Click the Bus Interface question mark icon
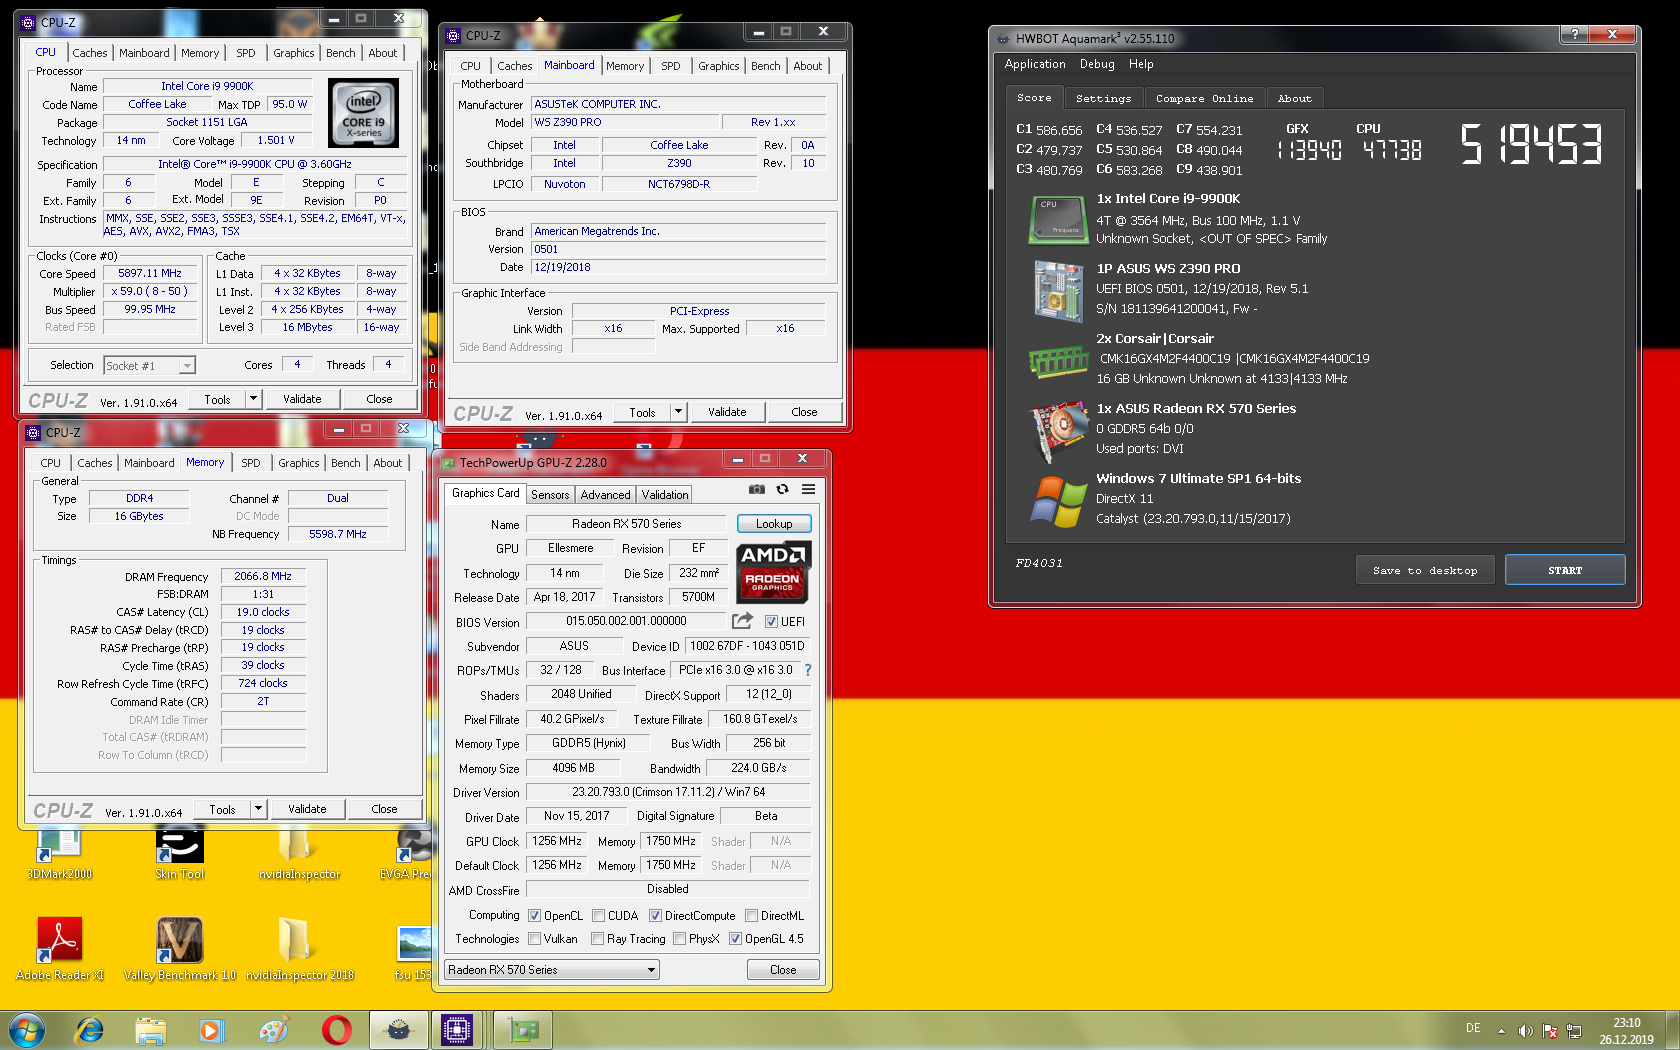Image resolution: width=1680 pixels, height=1050 pixels. point(808,670)
